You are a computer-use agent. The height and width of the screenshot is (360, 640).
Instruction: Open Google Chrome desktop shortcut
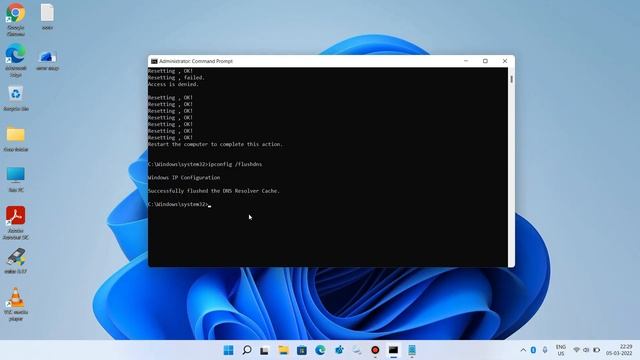[16, 19]
